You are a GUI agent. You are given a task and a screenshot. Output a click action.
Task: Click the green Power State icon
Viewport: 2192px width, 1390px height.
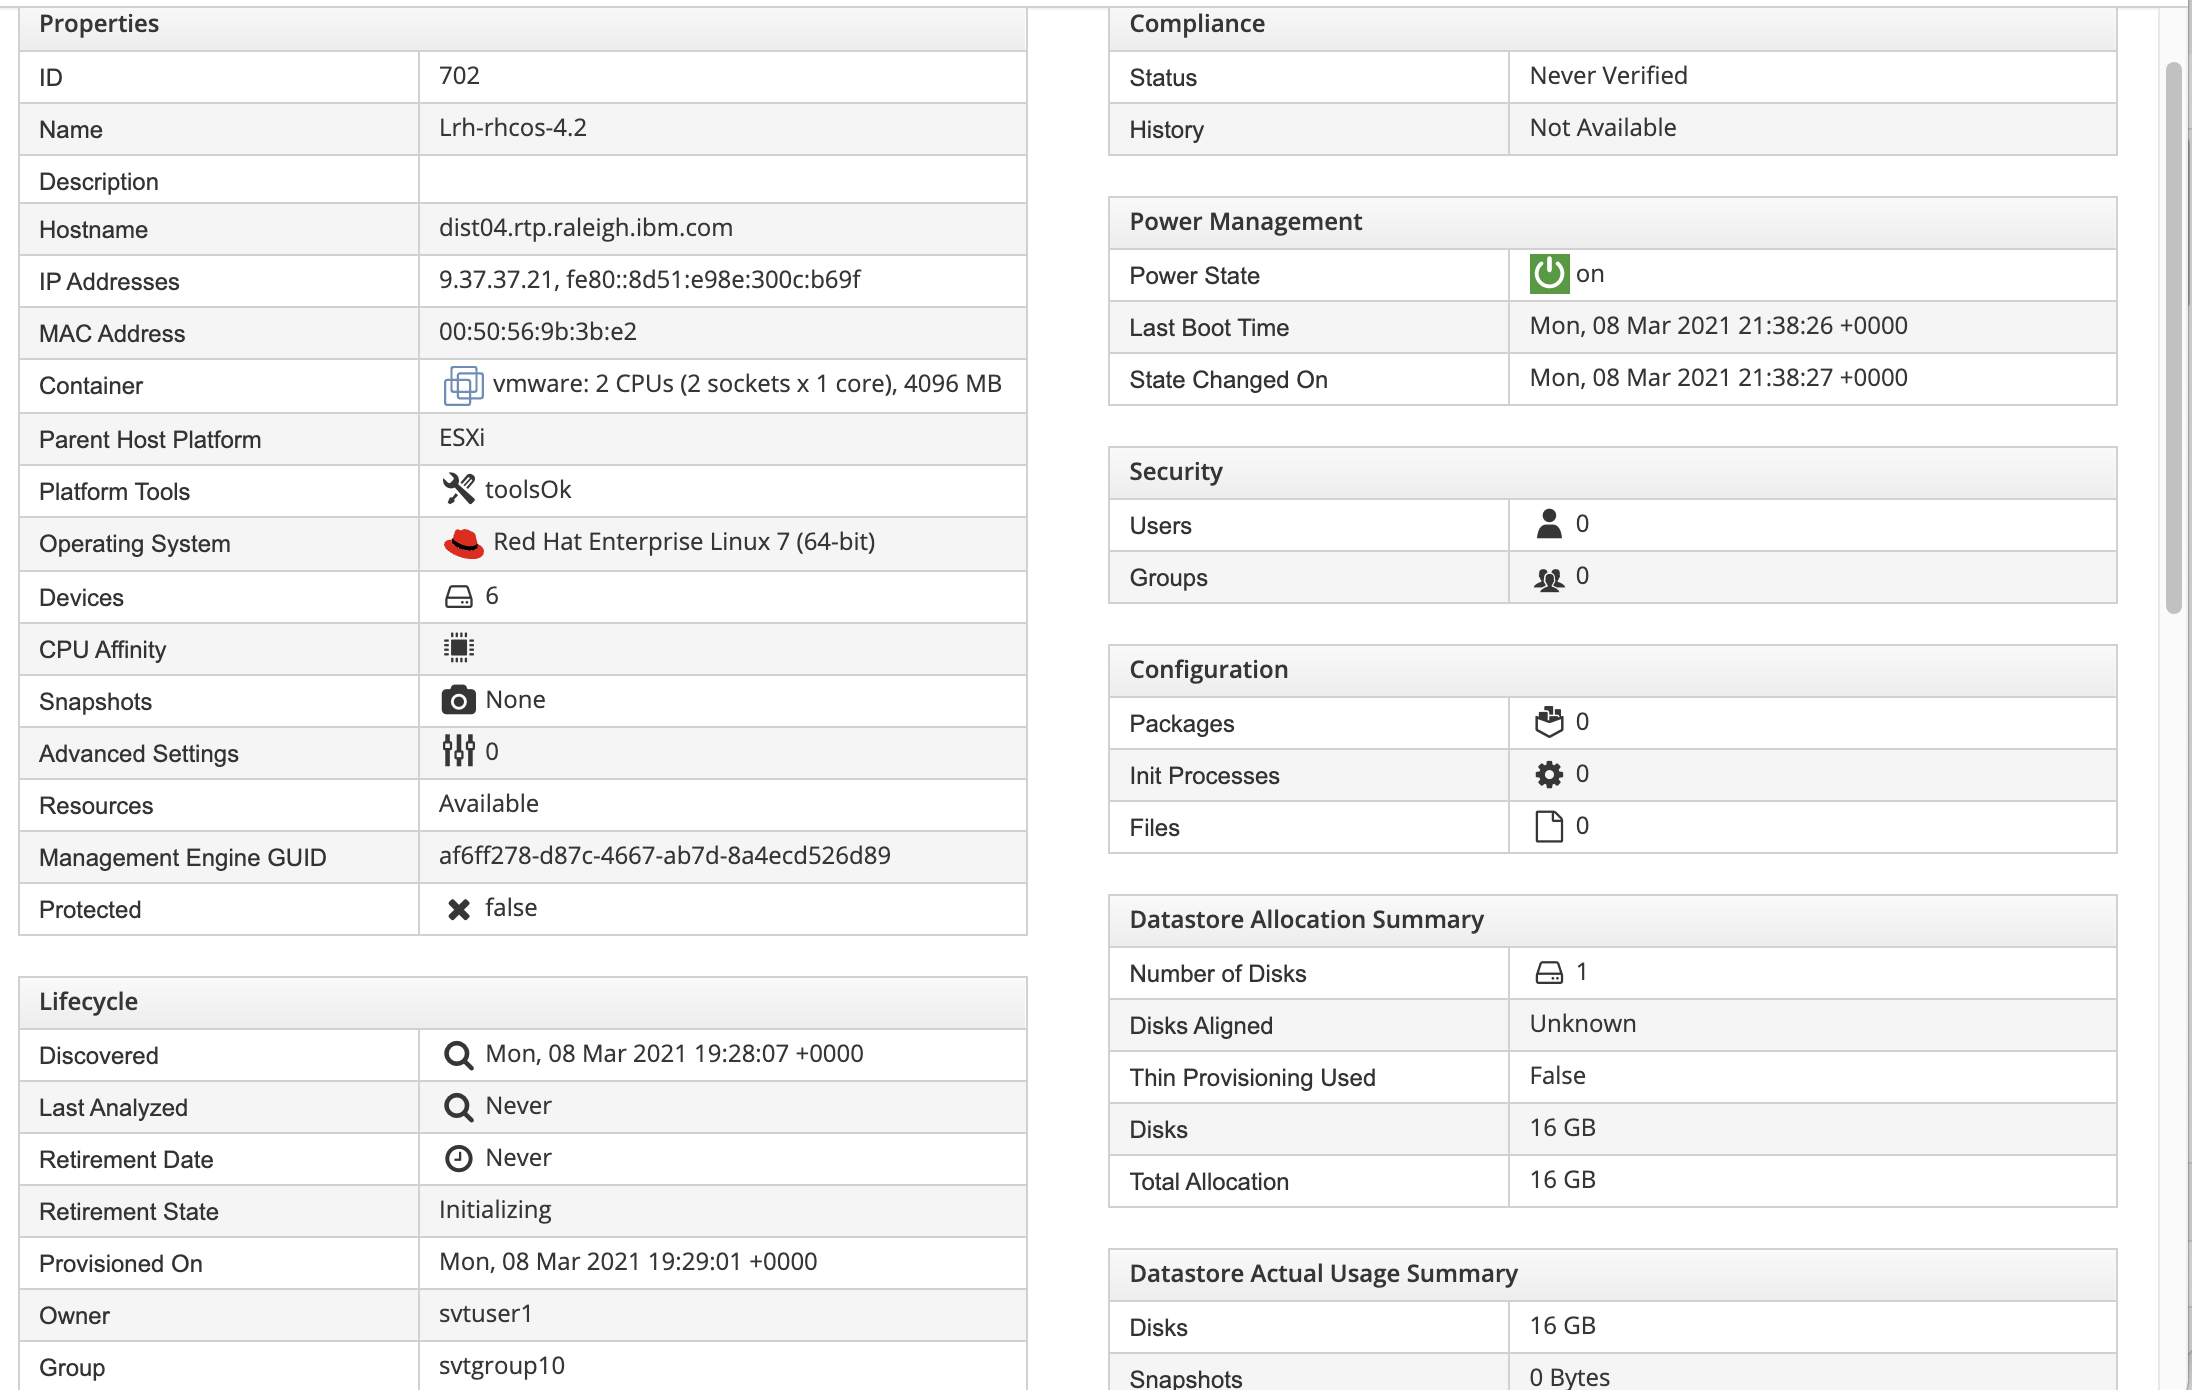click(1549, 274)
